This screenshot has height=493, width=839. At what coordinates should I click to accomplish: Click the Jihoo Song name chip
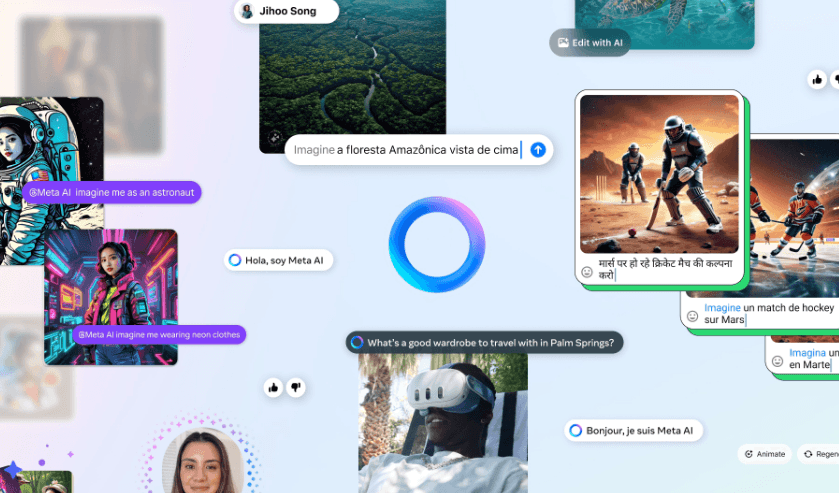click(286, 11)
